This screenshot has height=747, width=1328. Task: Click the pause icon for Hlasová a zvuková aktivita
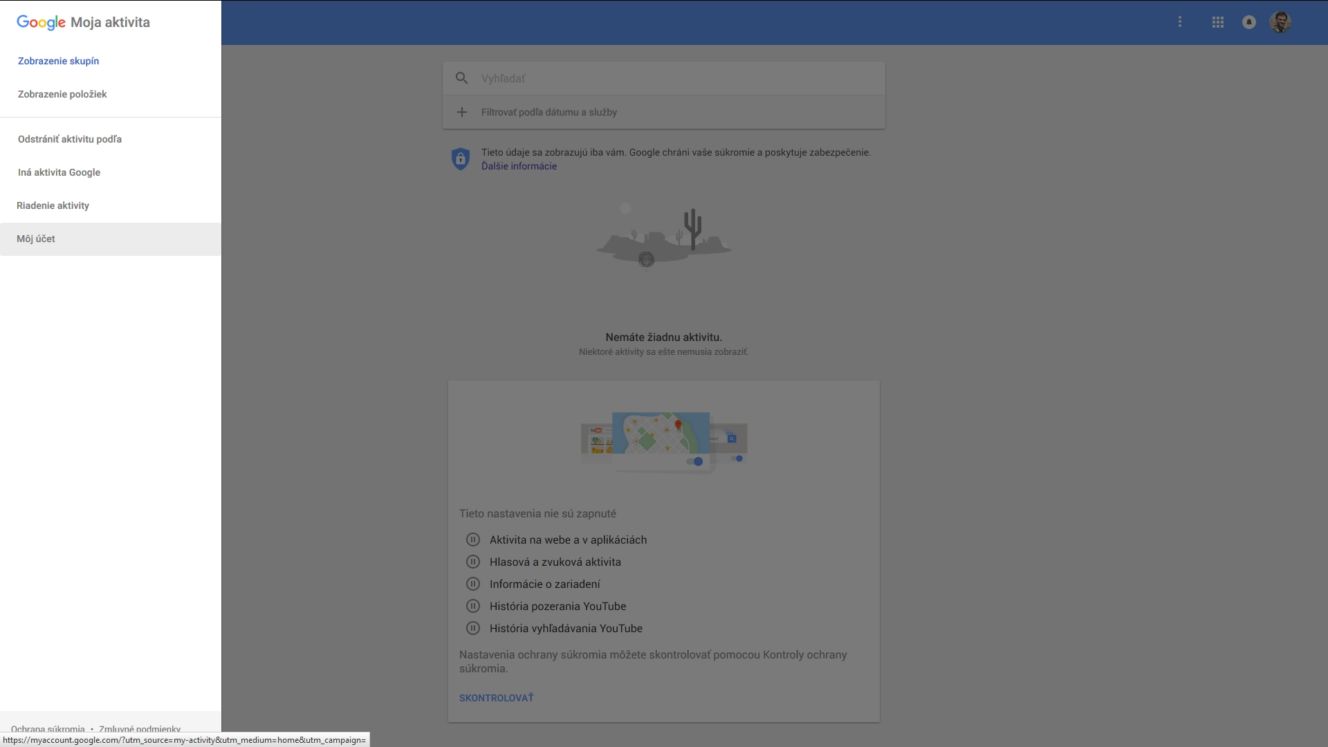click(x=473, y=562)
